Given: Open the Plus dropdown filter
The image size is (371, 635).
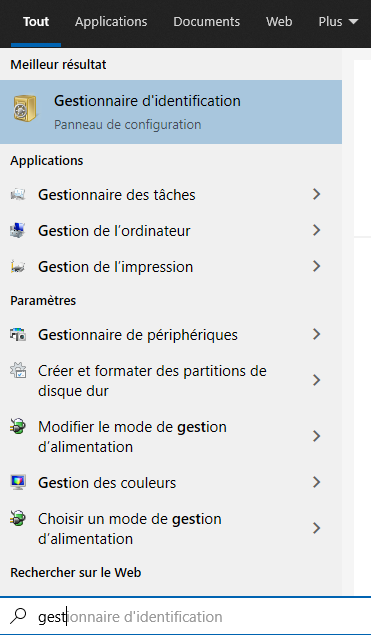Looking at the screenshot, I should pos(338,21).
